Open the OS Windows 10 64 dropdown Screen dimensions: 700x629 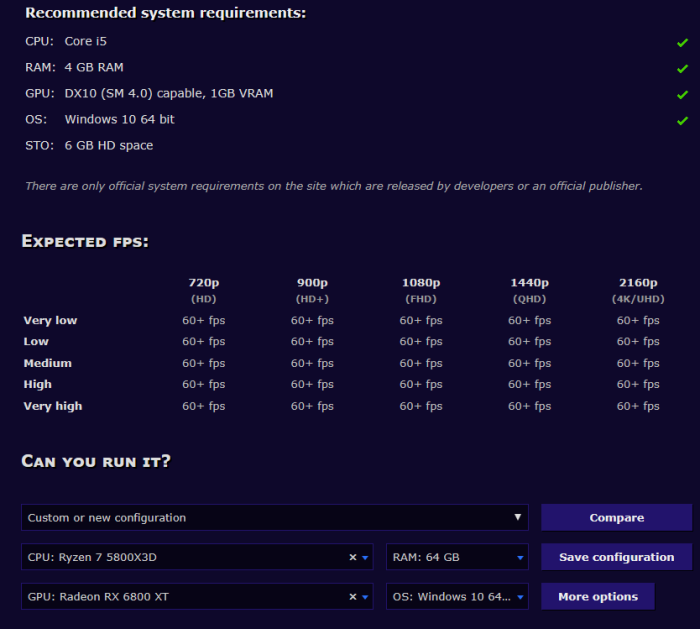tap(457, 596)
